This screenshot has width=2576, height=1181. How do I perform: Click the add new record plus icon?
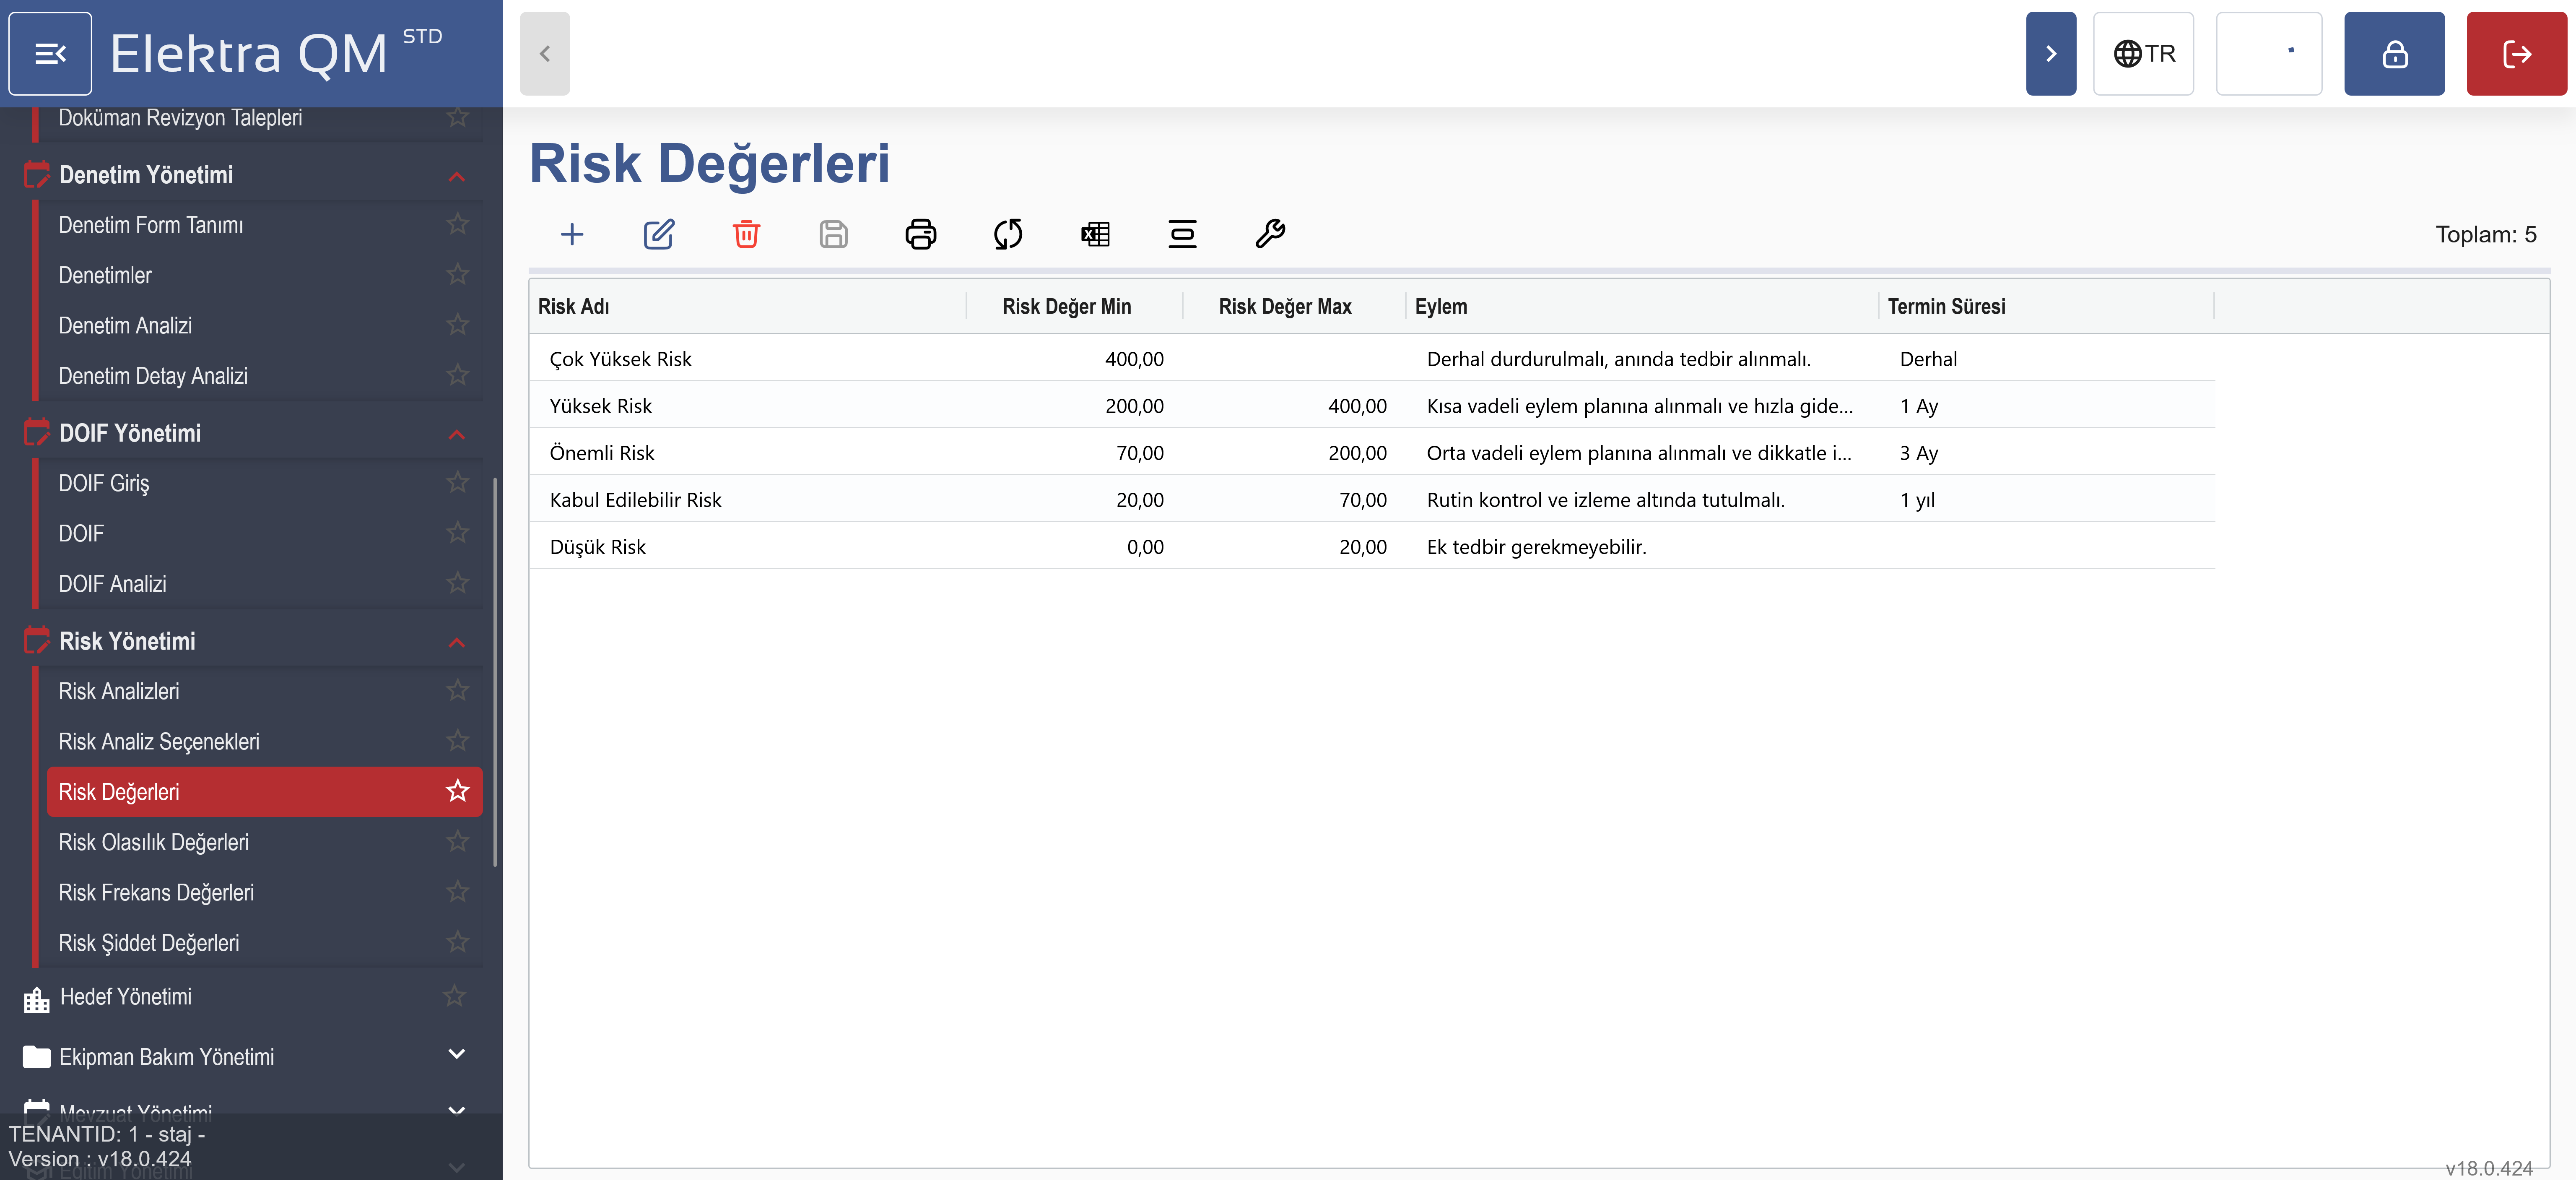(572, 234)
